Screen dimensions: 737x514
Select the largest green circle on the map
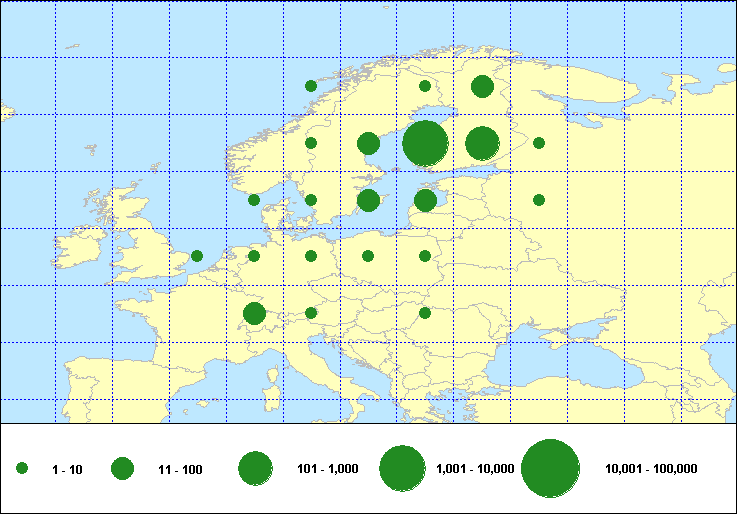(x=425, y=143)
